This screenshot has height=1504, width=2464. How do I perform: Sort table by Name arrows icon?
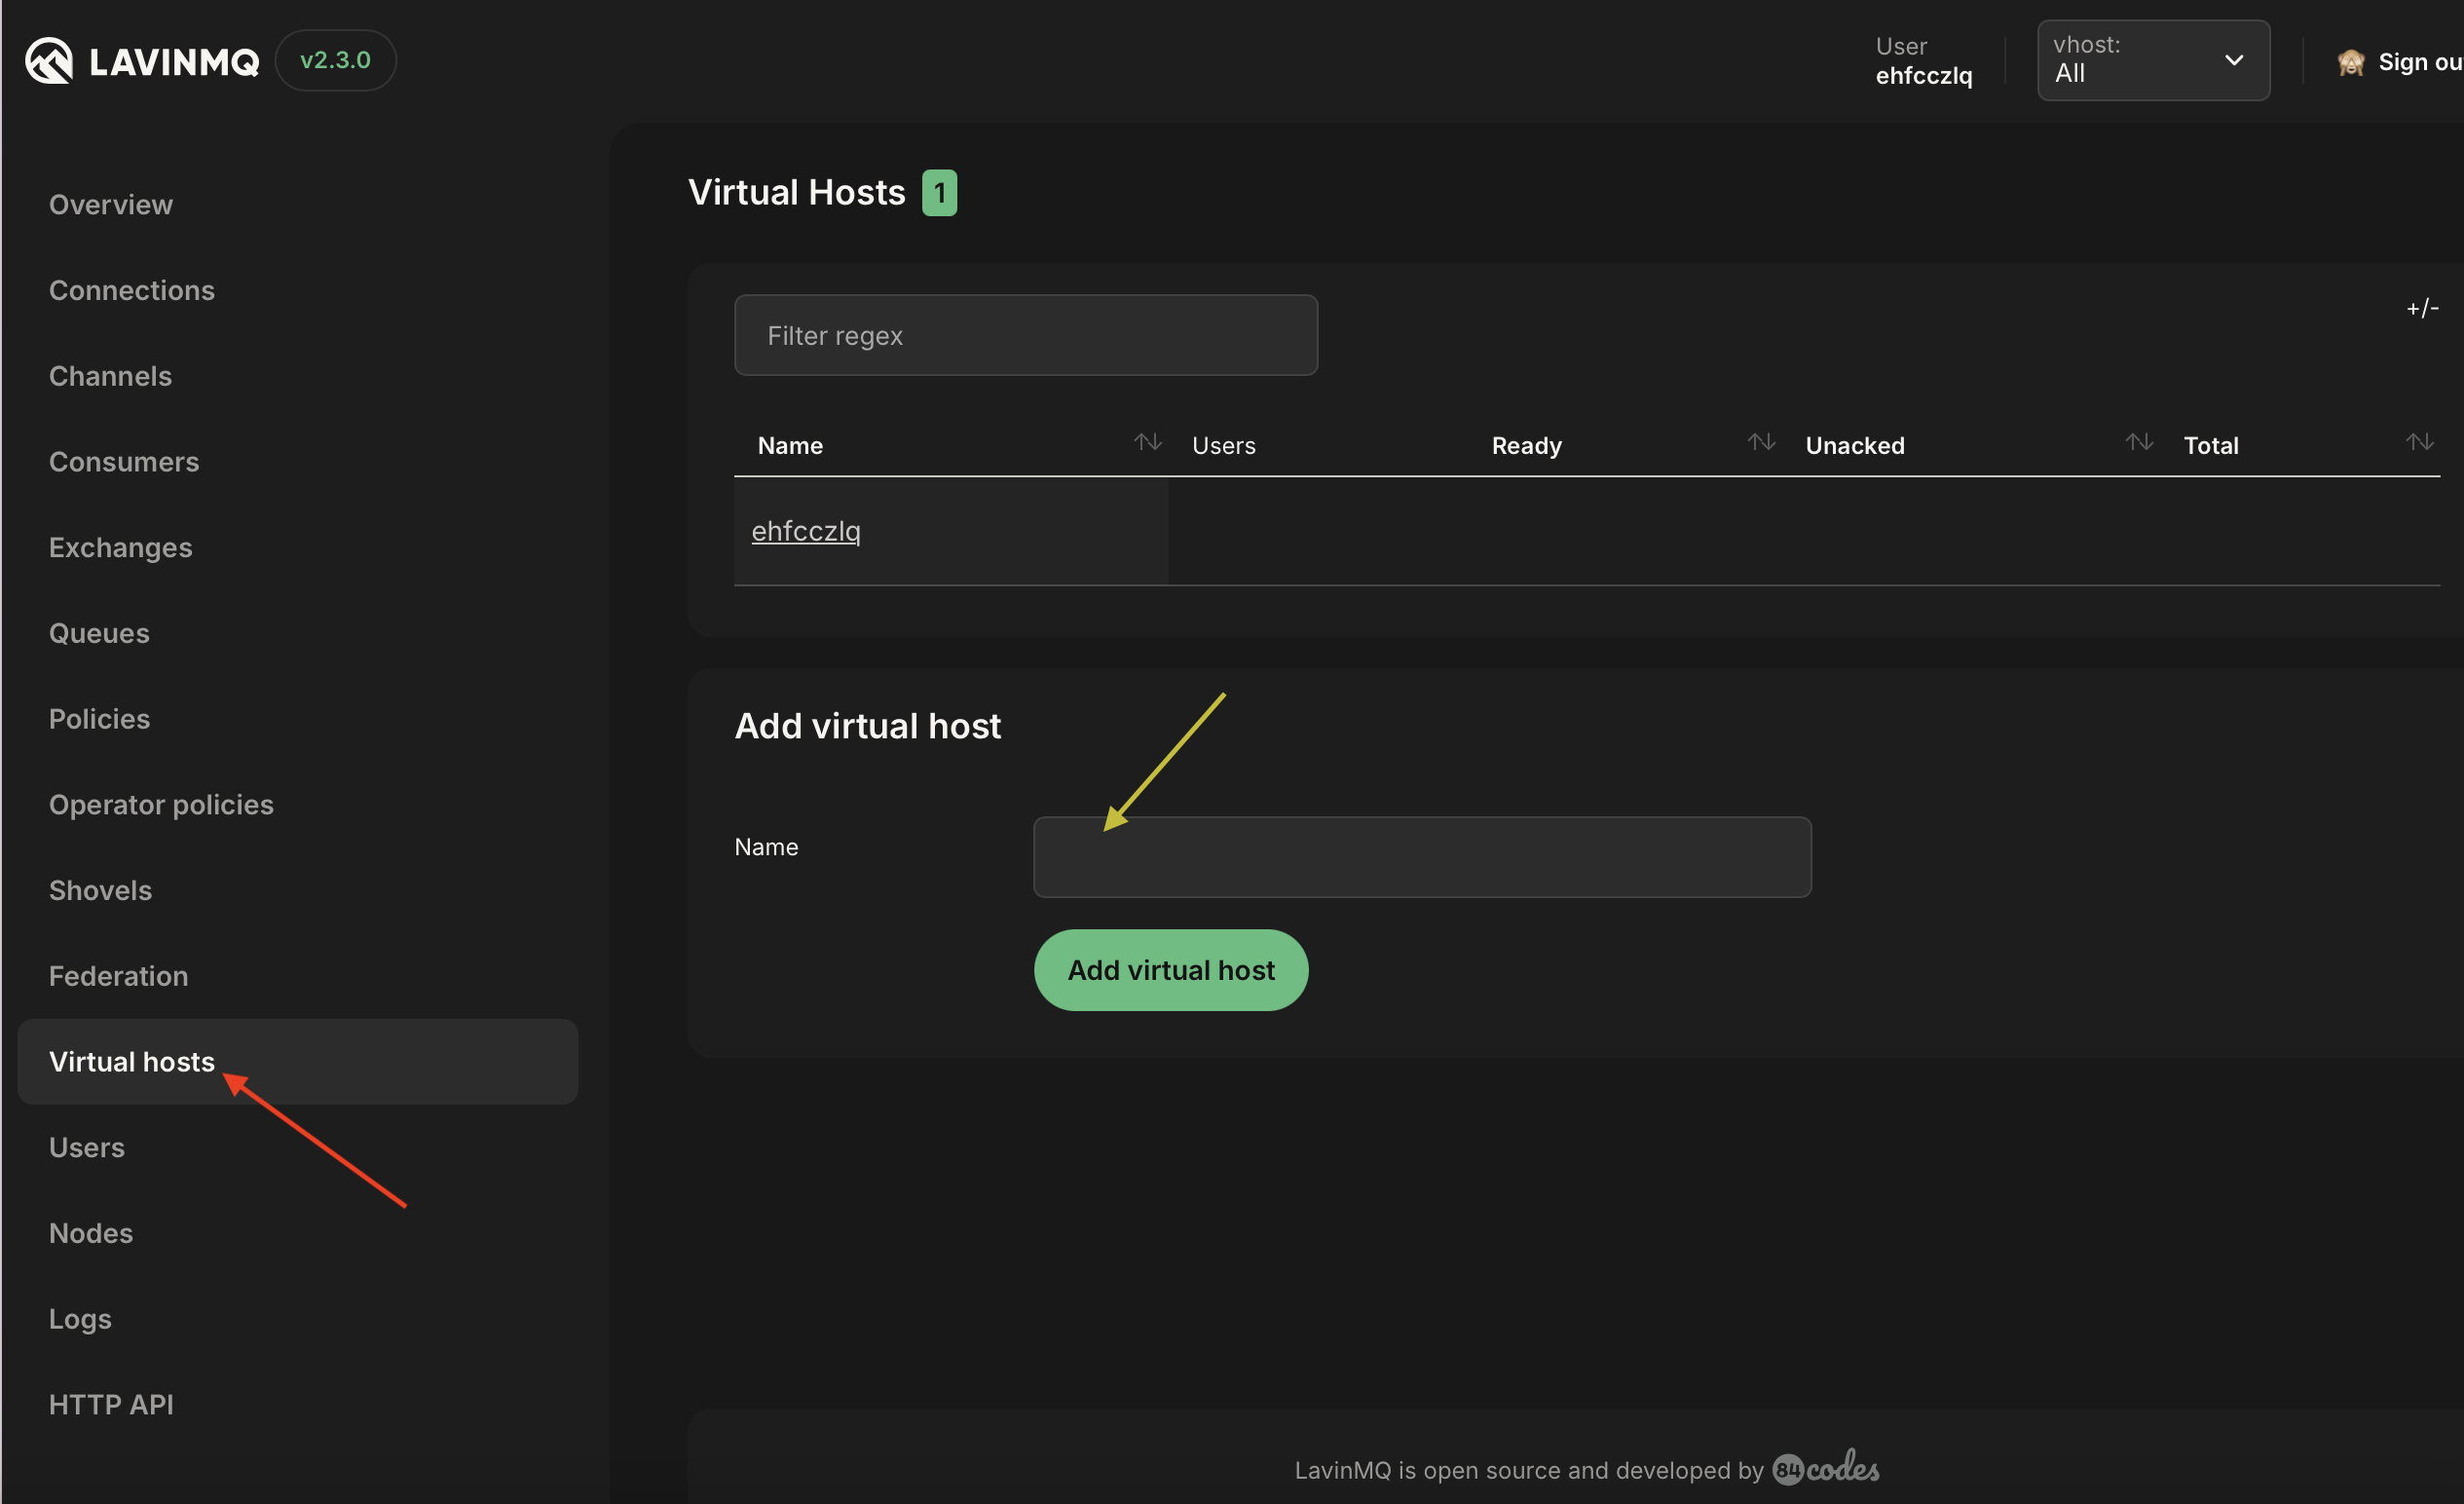pyautogui.click(x=1148, y=442)
